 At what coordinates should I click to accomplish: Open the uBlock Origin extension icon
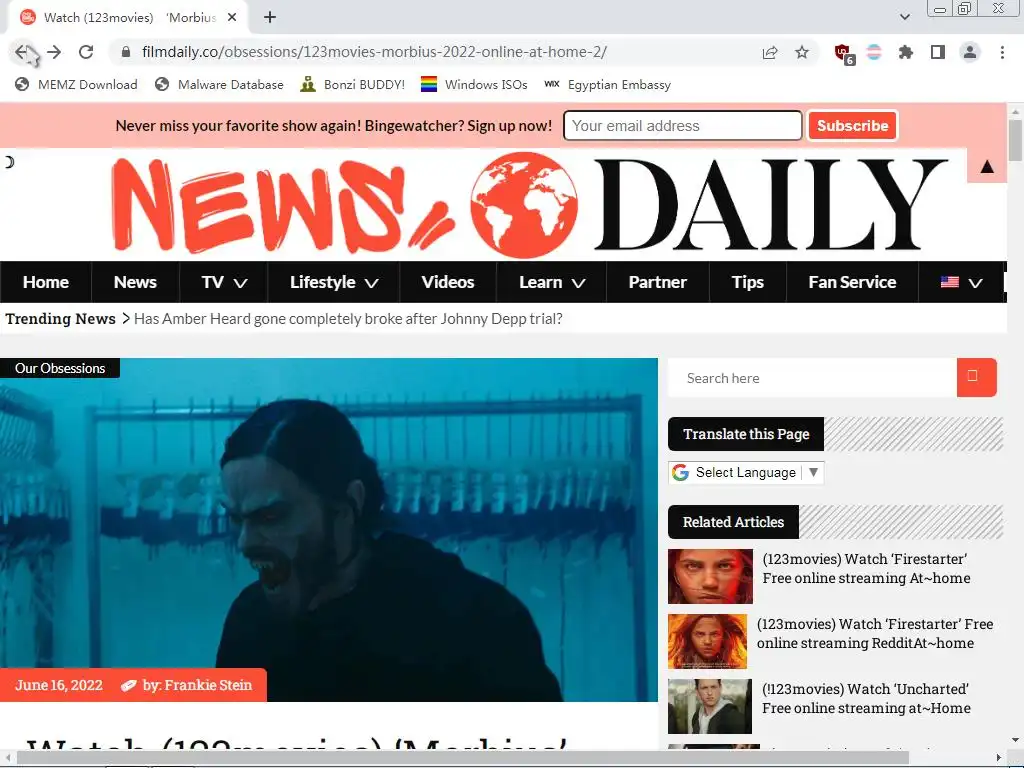(x=844, y=54)
